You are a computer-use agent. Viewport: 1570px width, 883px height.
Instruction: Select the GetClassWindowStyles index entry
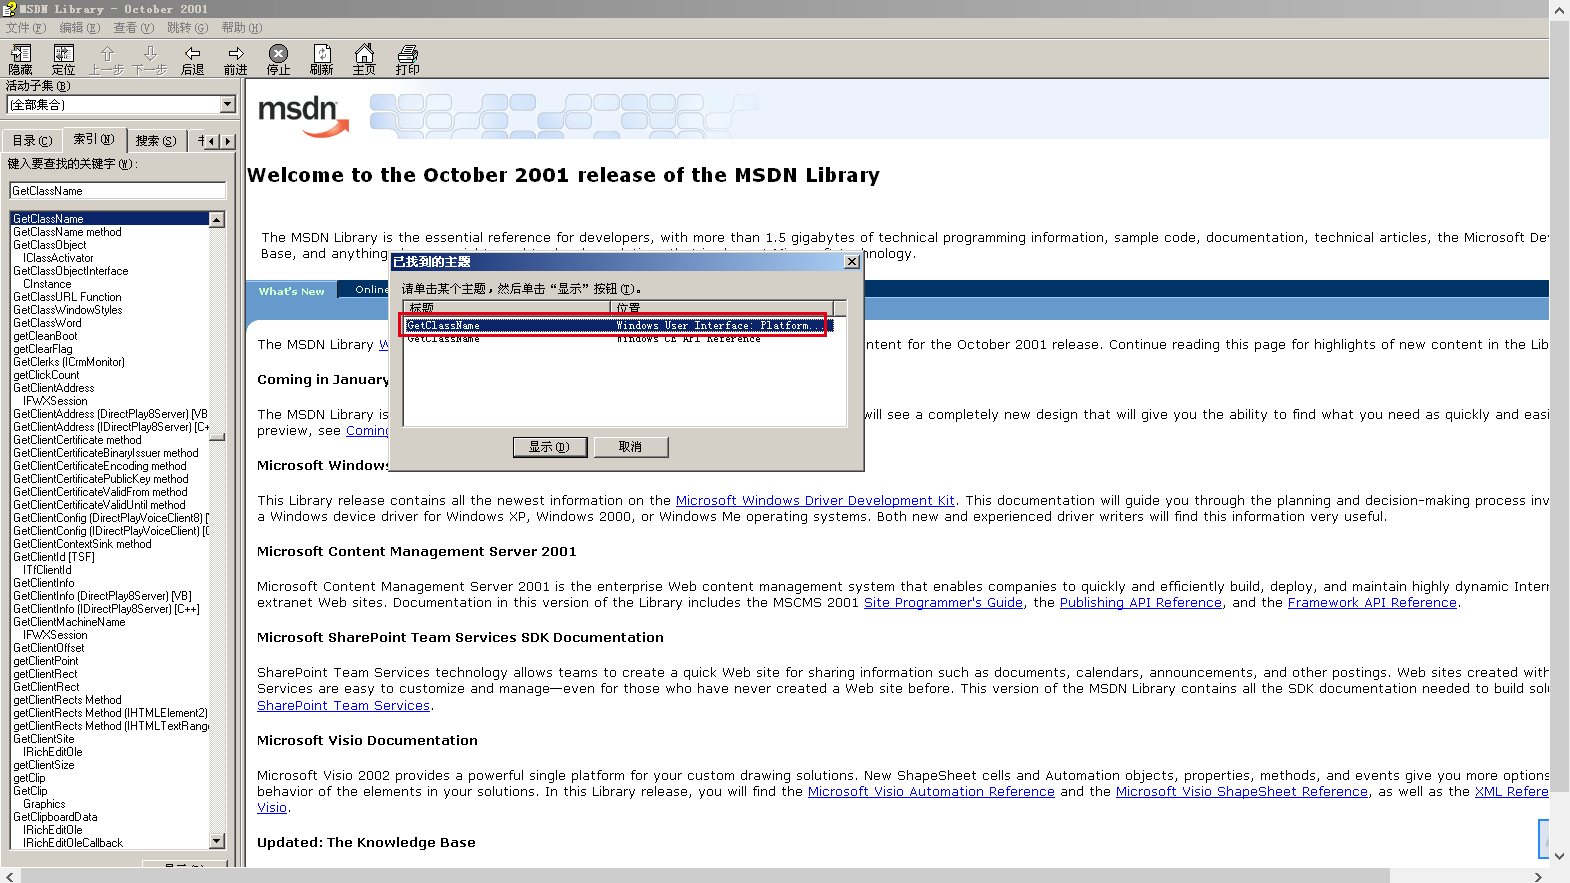(68, 310)
